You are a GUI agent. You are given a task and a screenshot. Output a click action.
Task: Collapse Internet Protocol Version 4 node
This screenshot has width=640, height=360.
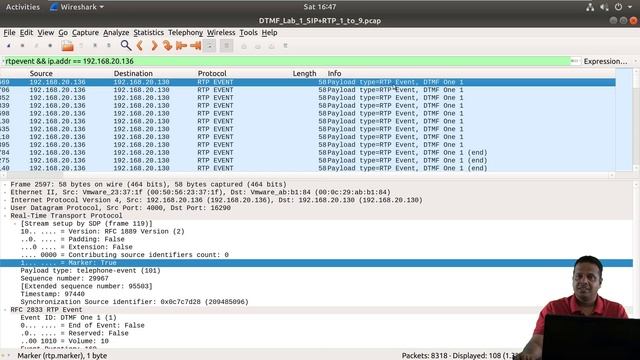pyautogui.click(x=5, y=200)
